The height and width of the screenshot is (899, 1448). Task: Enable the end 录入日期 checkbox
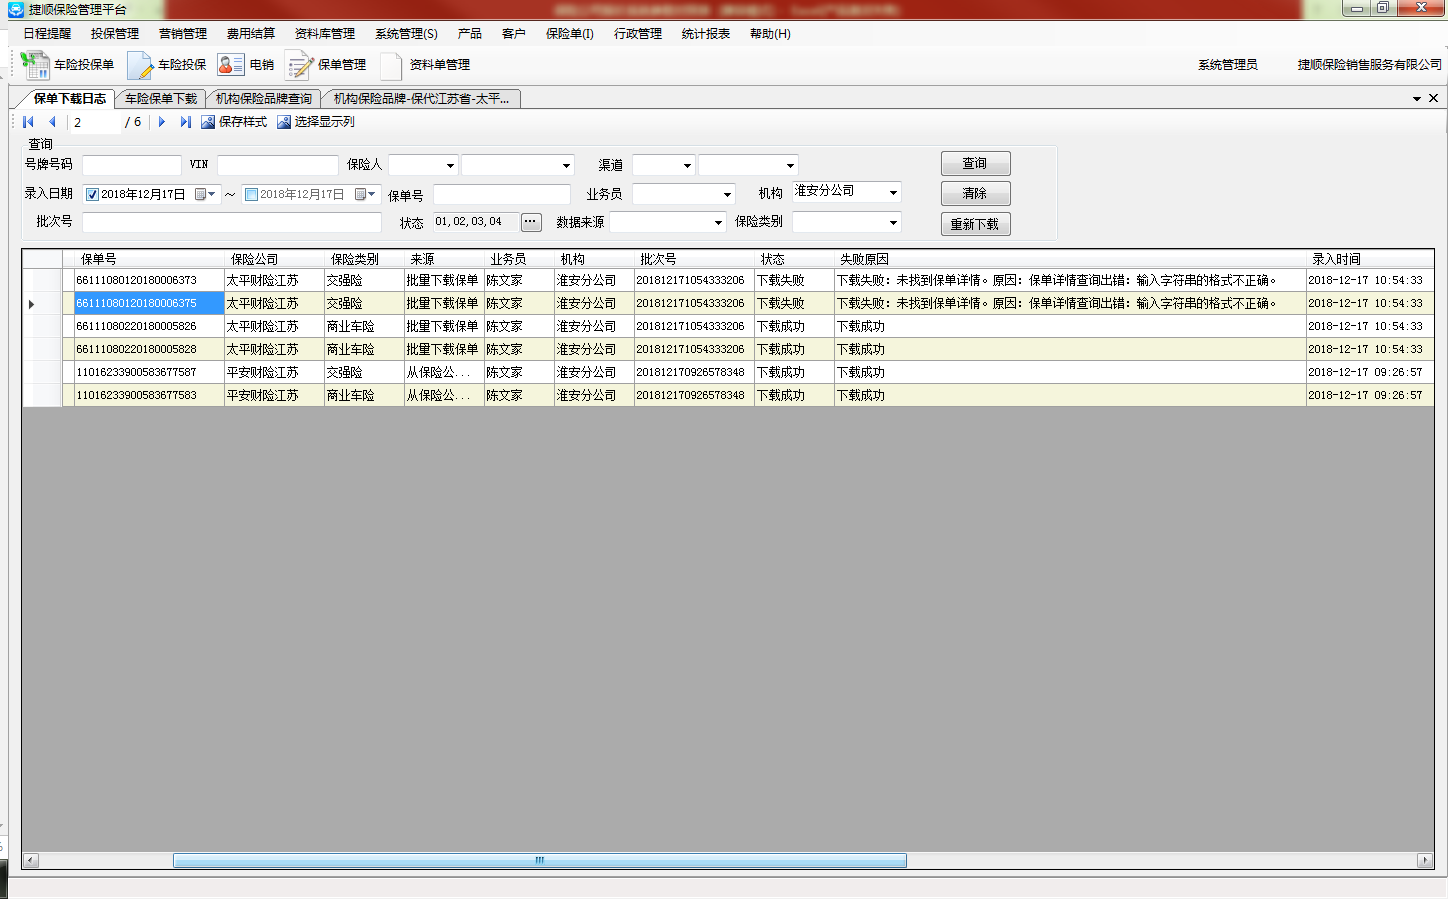[x=251, y=195]
